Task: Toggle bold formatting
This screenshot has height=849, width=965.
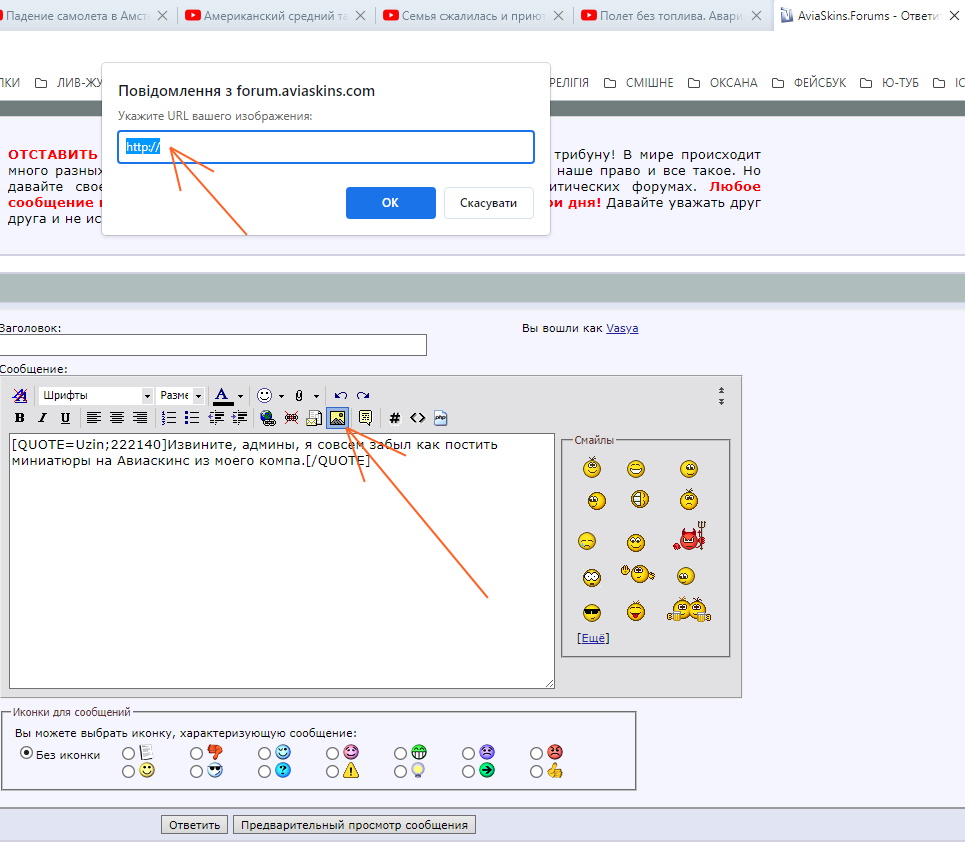Action: click(x=20, y=418)
